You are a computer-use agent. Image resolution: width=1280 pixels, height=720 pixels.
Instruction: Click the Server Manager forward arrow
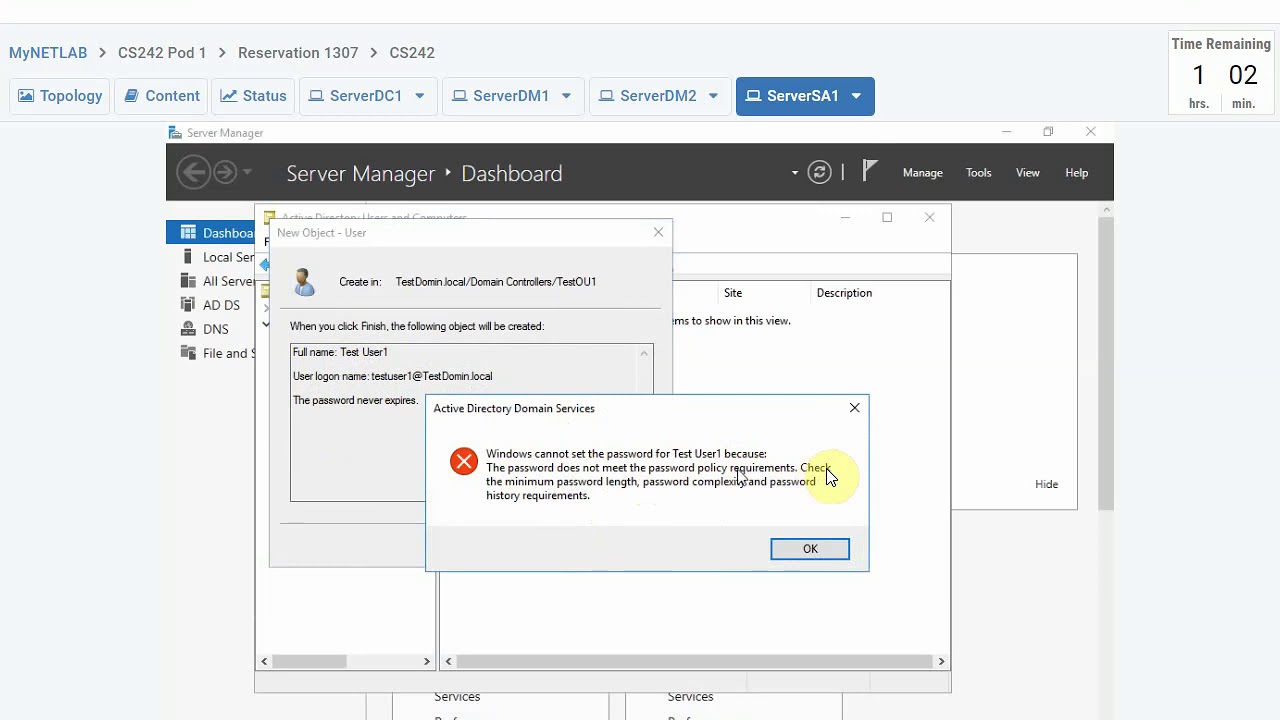[225, 173]
